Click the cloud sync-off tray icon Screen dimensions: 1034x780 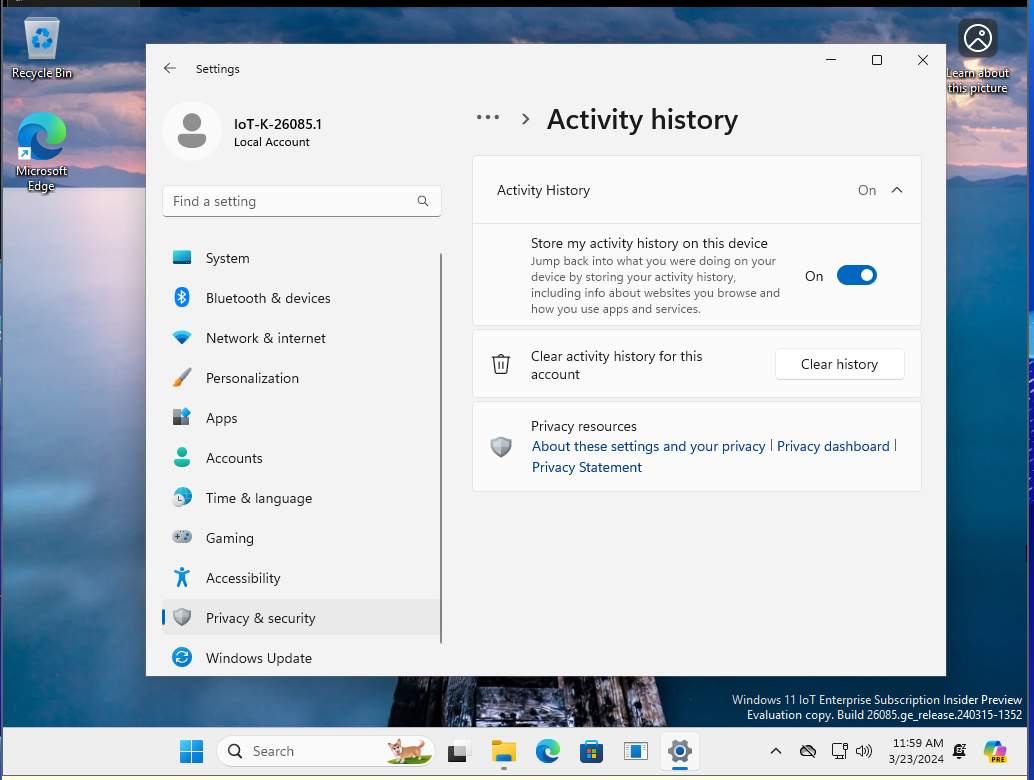pyautogui.click(x=808, y=751)
